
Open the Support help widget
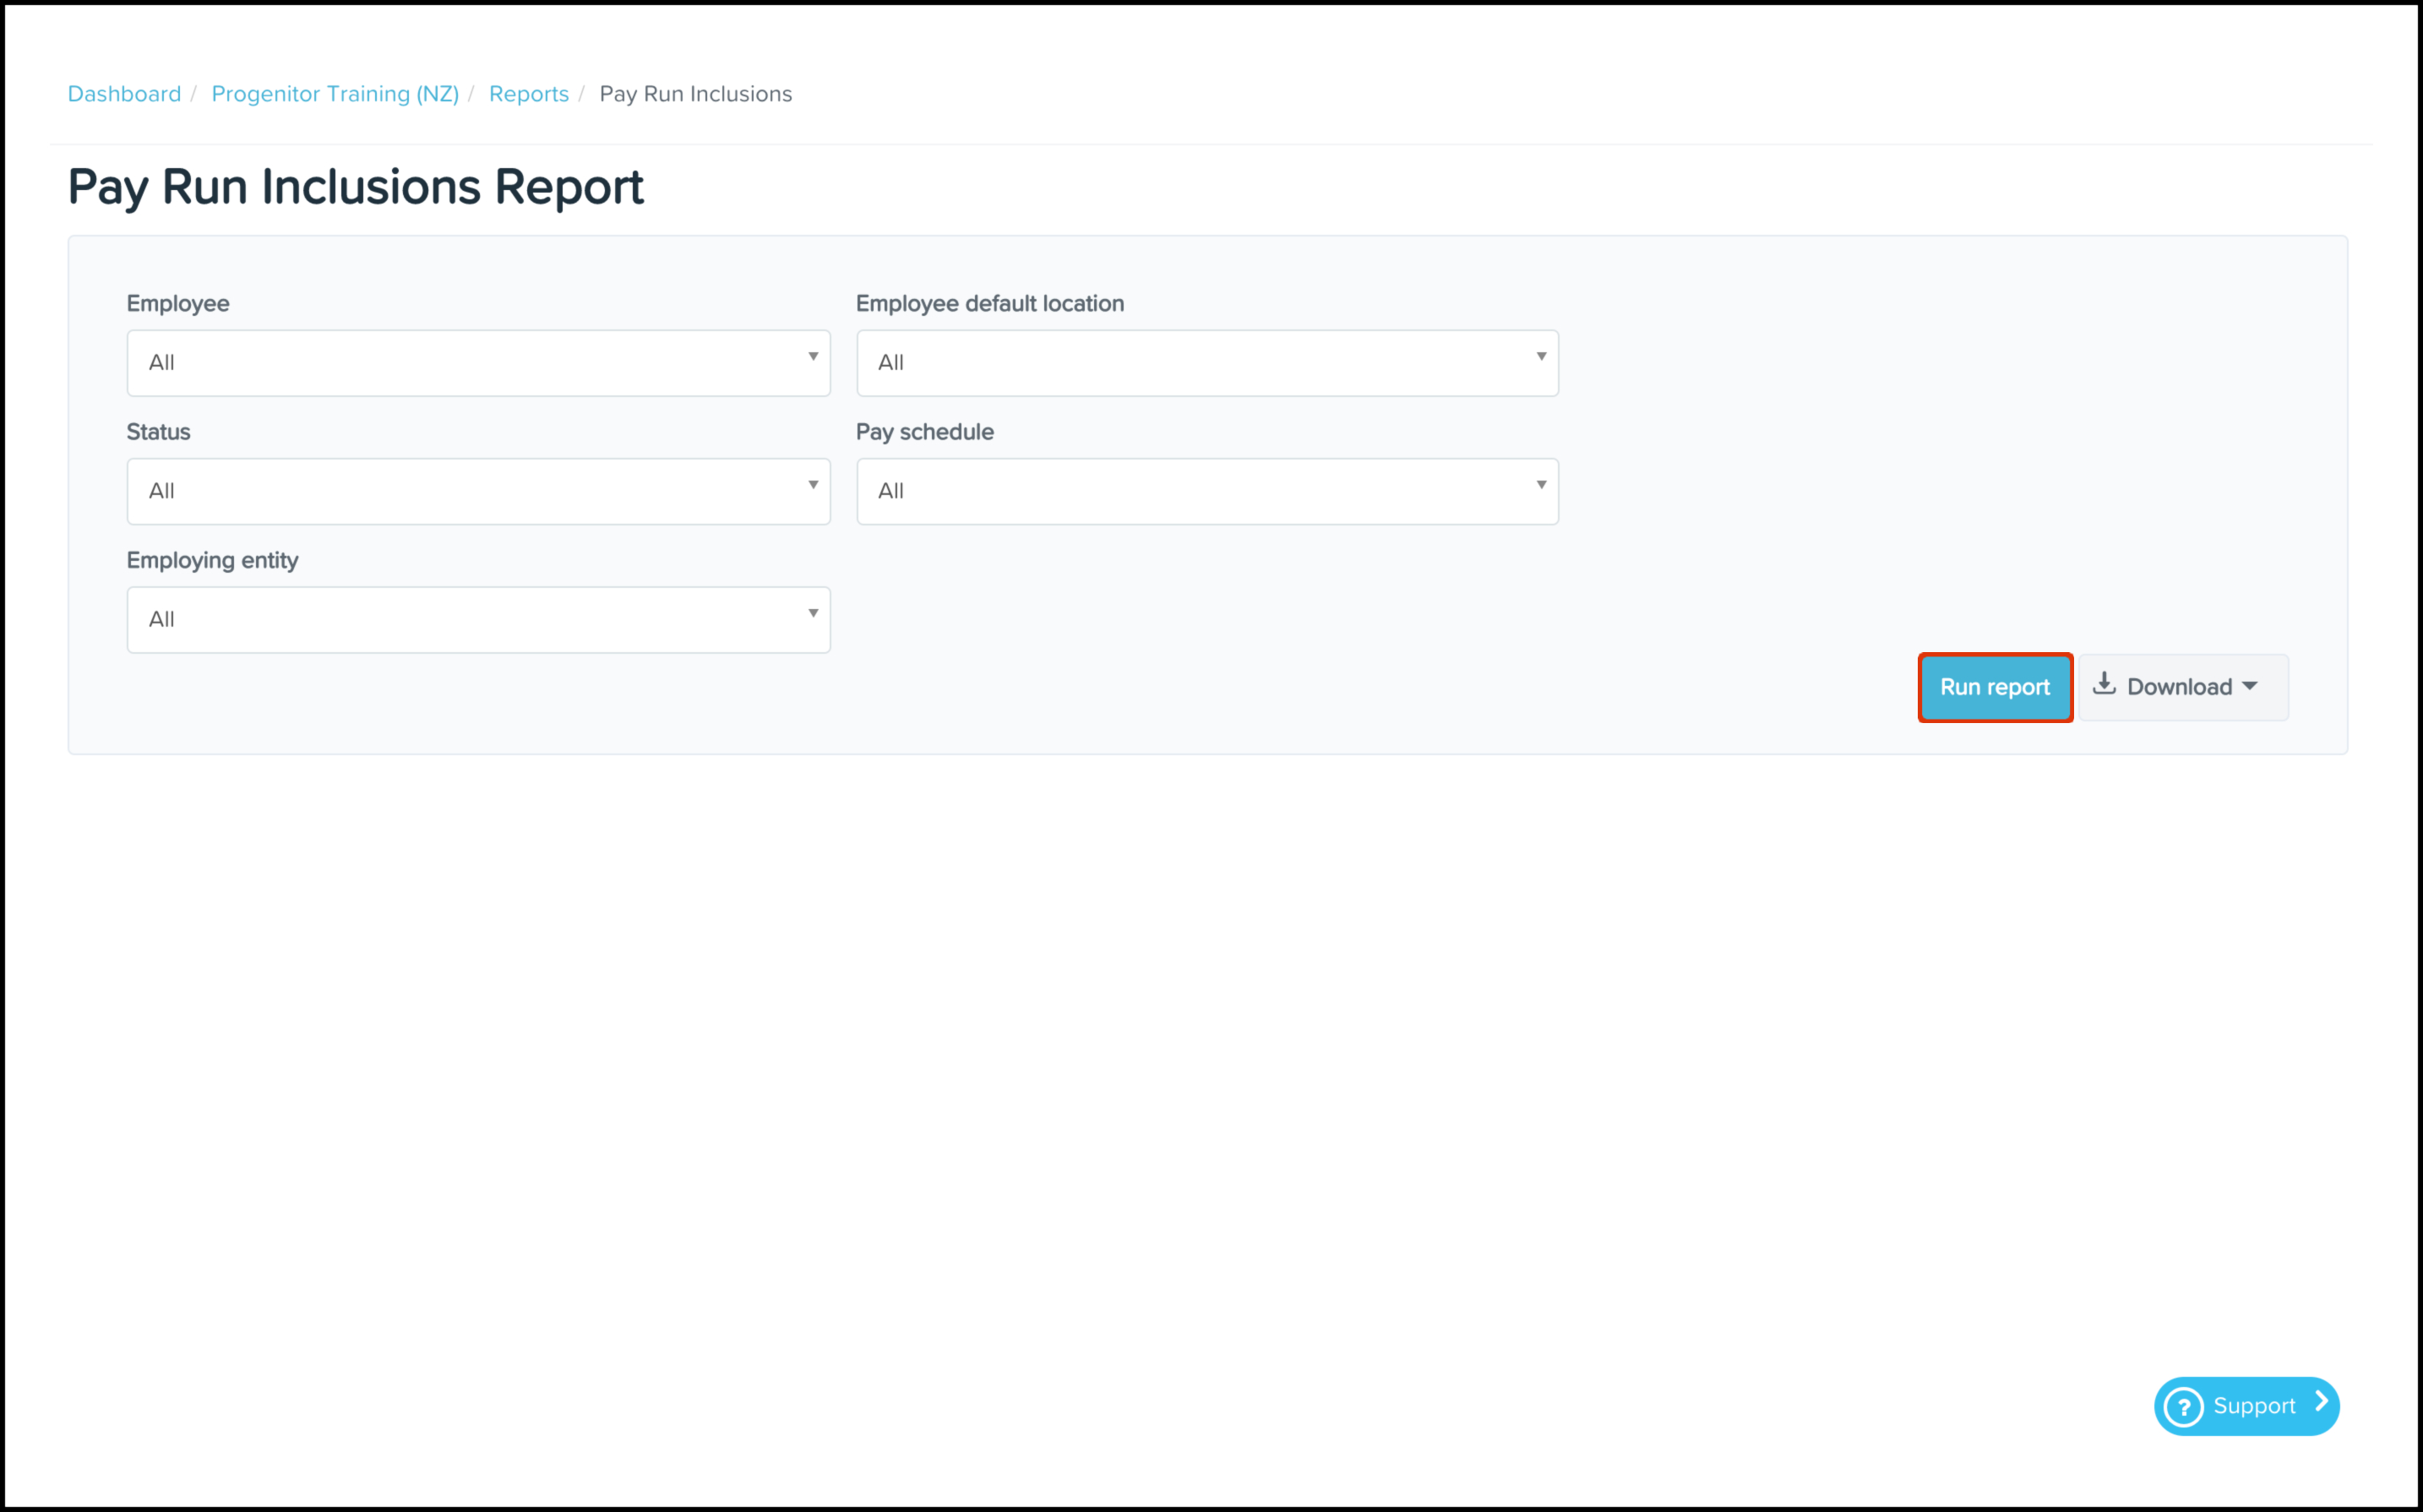click(2246, 1406)
